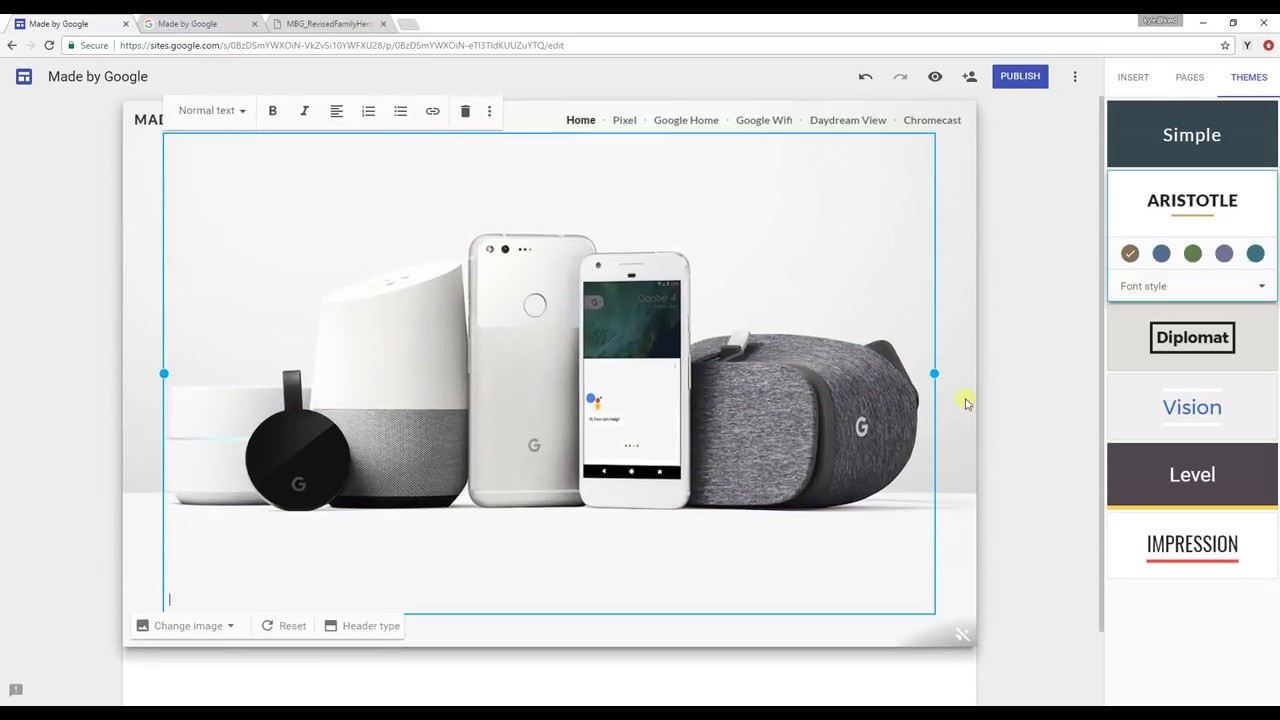
Task: Toggle bold text formatting
Action: click(x=272, y=111)
